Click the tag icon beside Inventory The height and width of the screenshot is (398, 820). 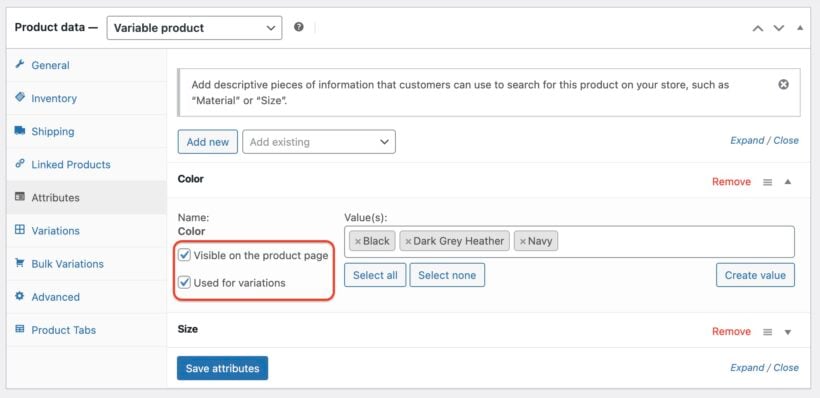pos(20,97)
